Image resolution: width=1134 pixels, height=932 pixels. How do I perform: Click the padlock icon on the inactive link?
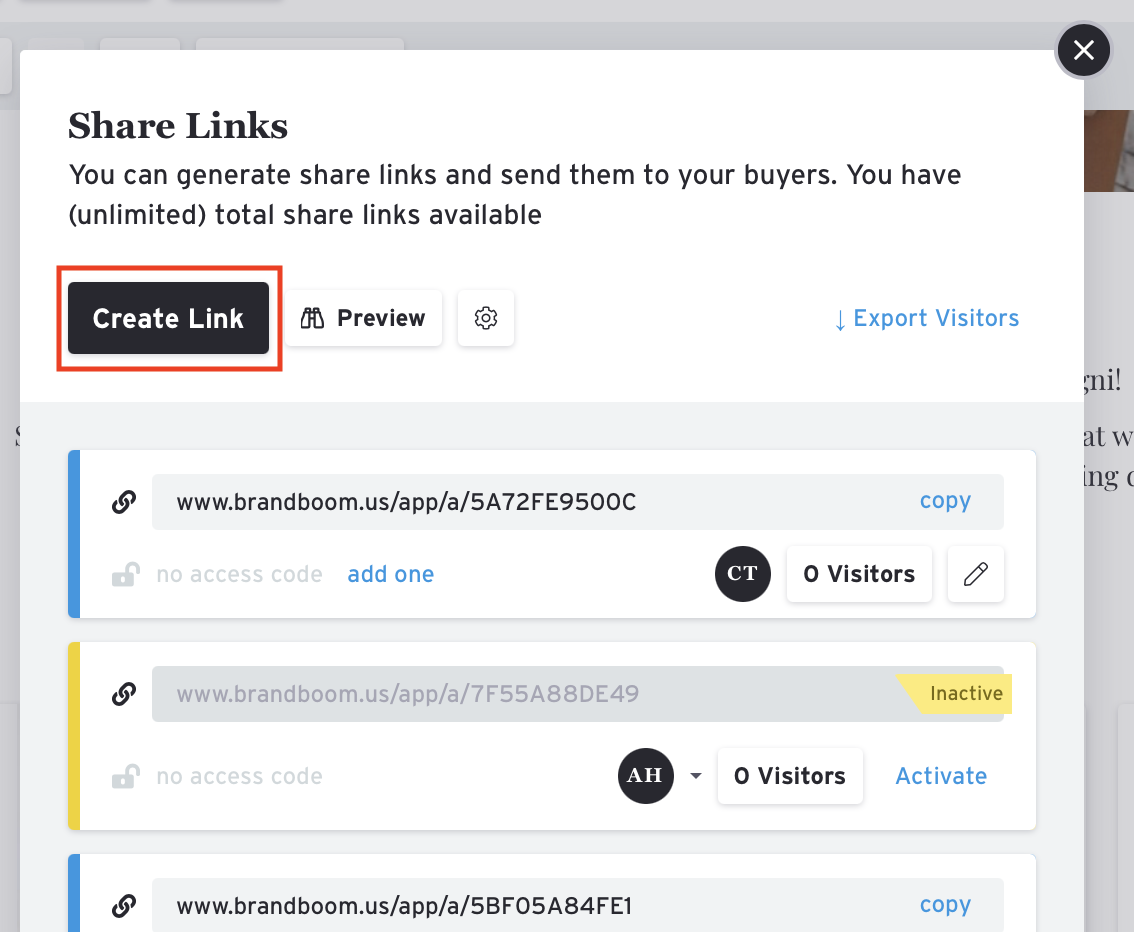click(x=126, y=775)
